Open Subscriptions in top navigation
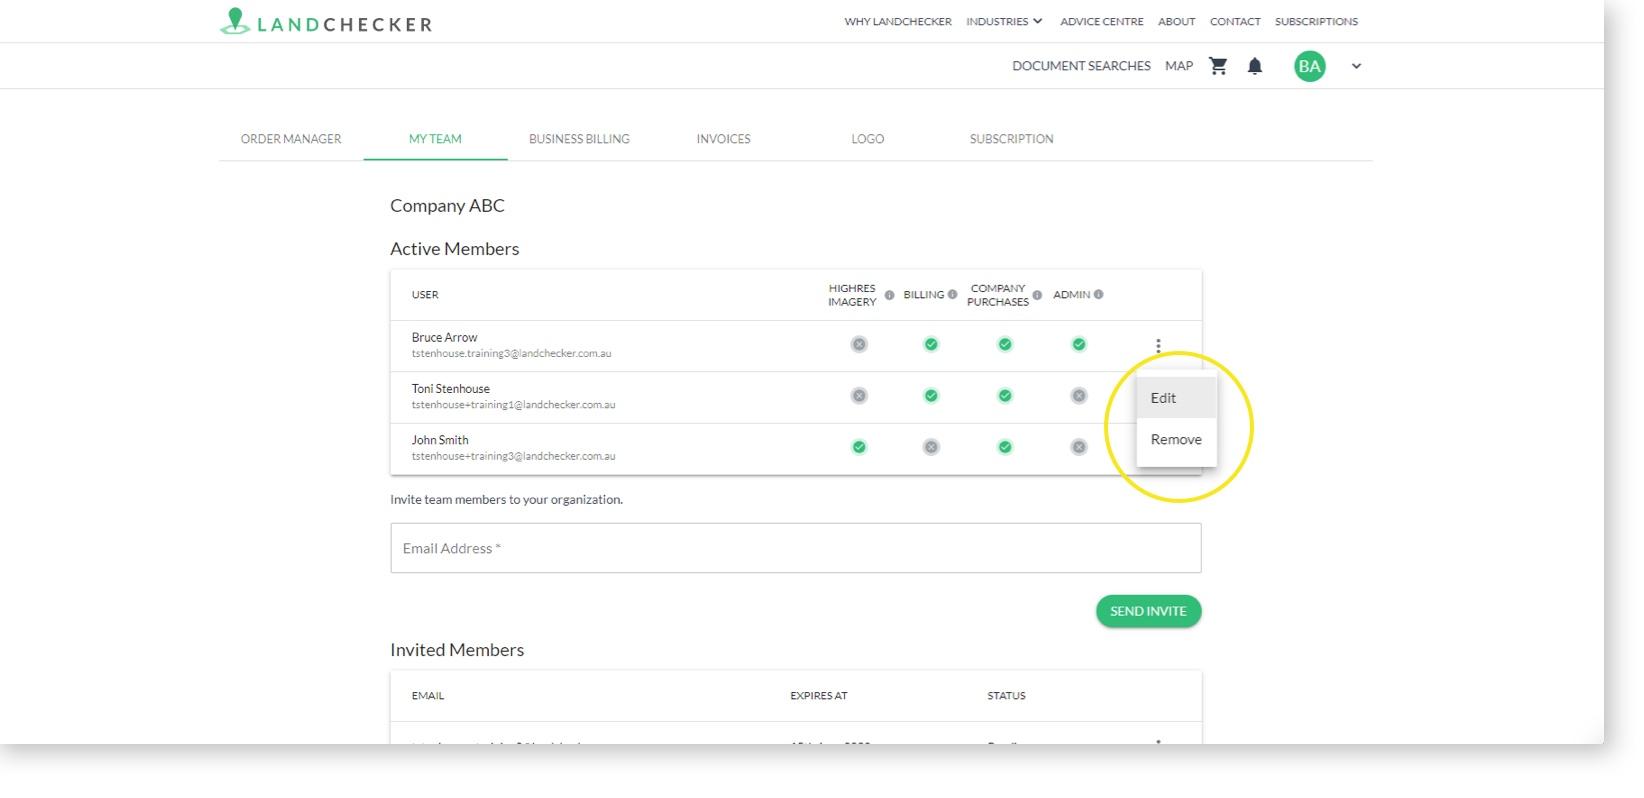Screen dimensions: 1644x798 click(1316, 21)
